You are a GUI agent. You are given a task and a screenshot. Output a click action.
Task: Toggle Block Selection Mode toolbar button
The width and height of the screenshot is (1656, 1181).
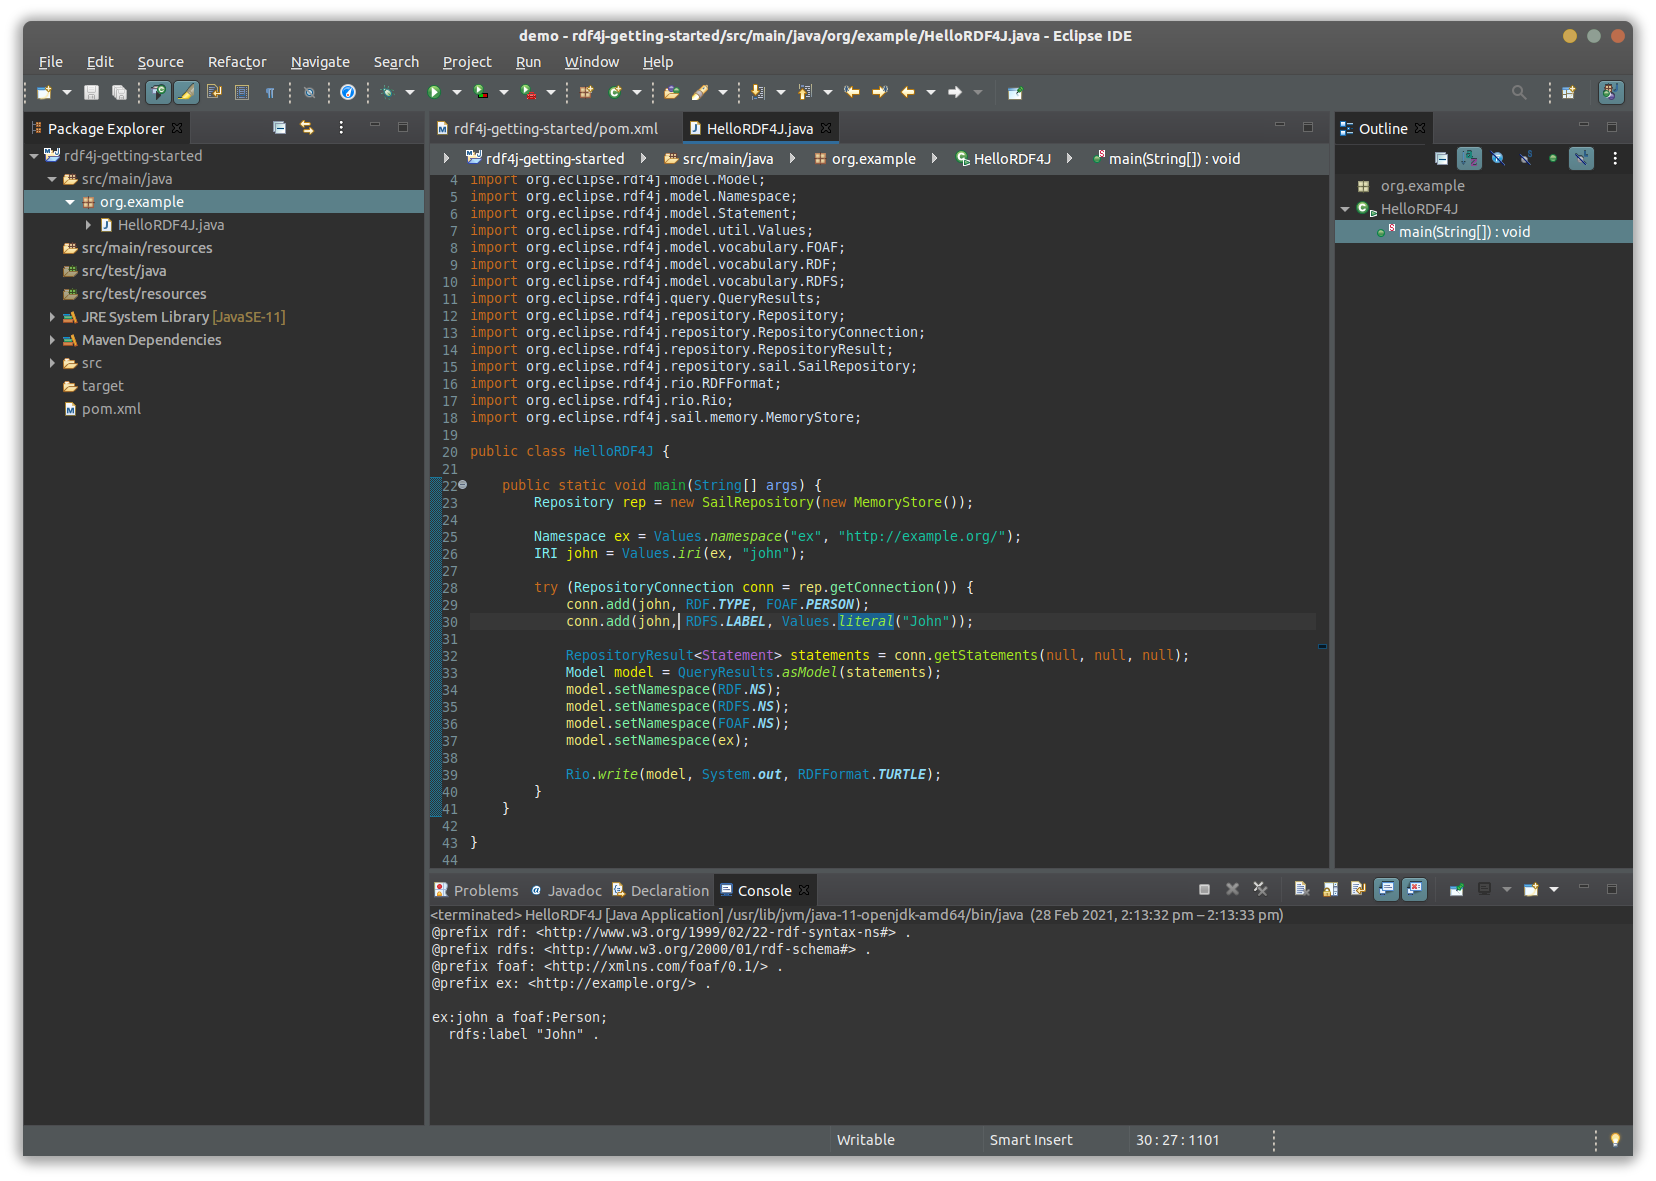point(242,93)
